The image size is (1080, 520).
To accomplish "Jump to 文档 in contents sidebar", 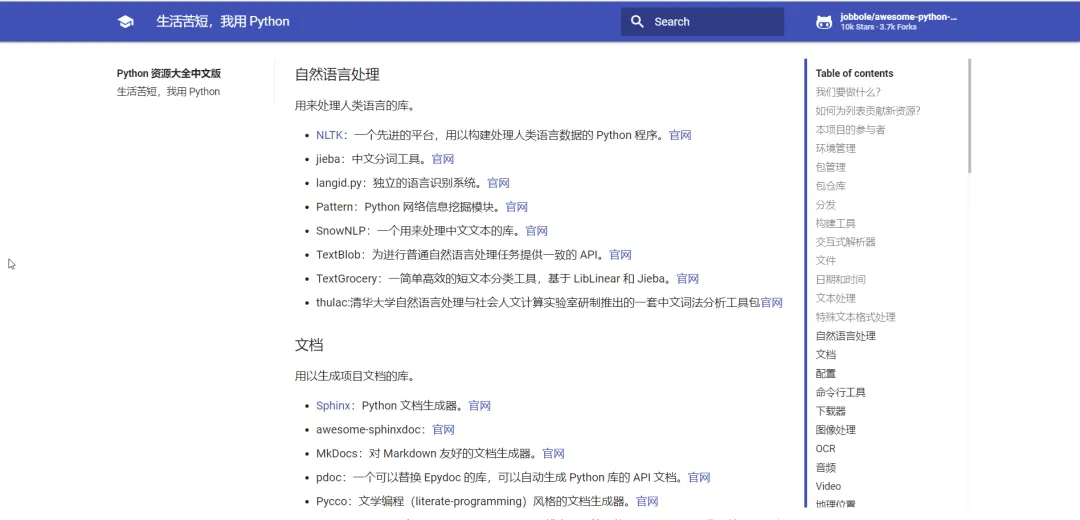I will pos(826,355).
